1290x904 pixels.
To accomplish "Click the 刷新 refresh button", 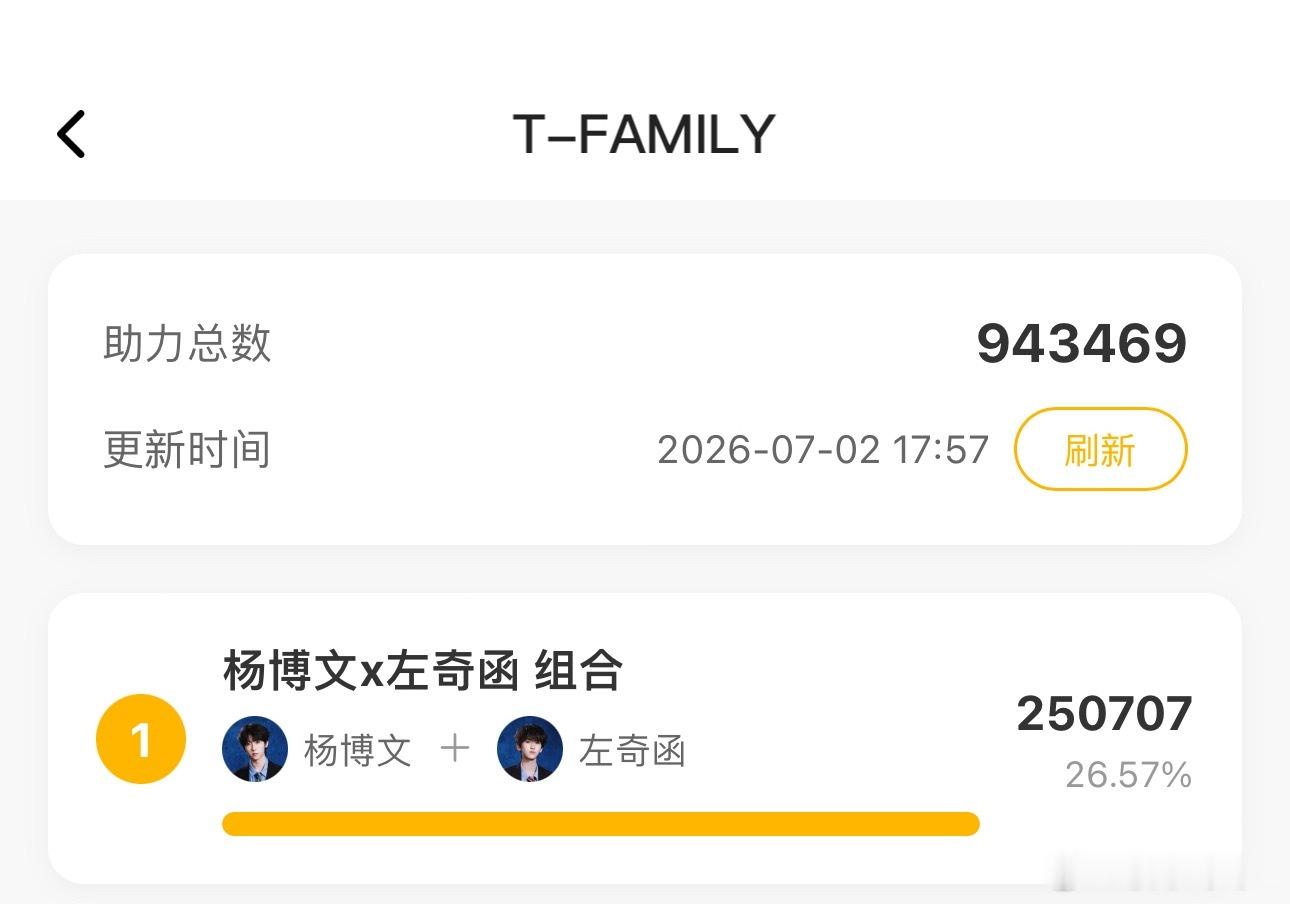I will [x=1101, y=449].
